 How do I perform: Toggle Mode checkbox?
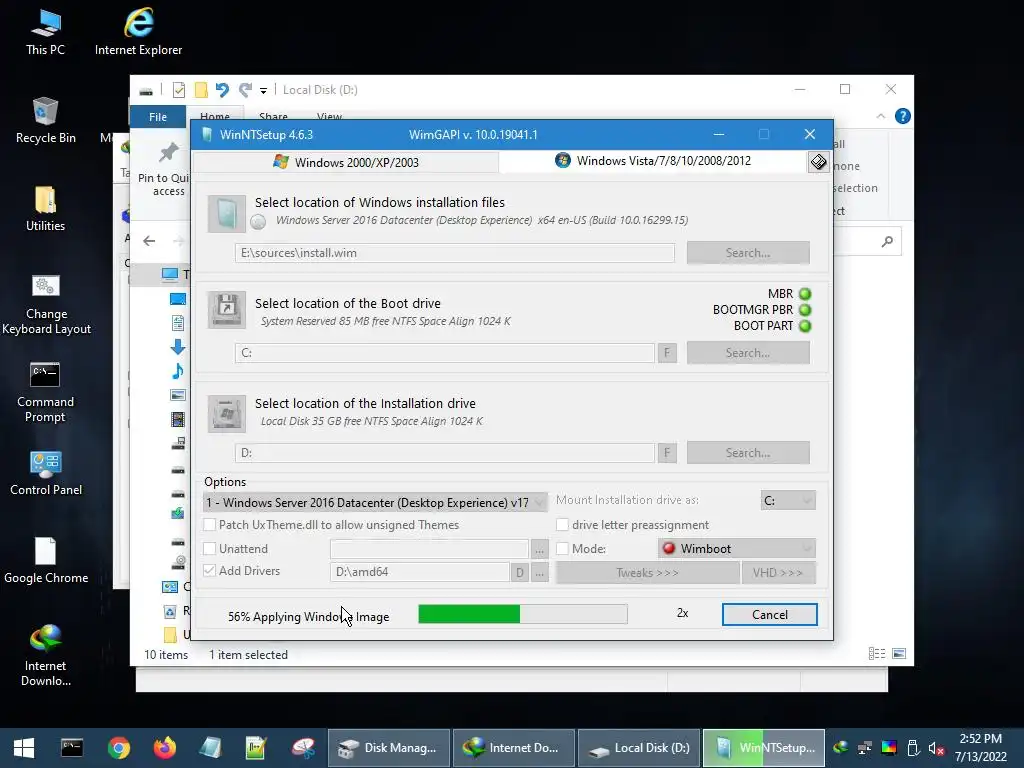coord(562,549)
